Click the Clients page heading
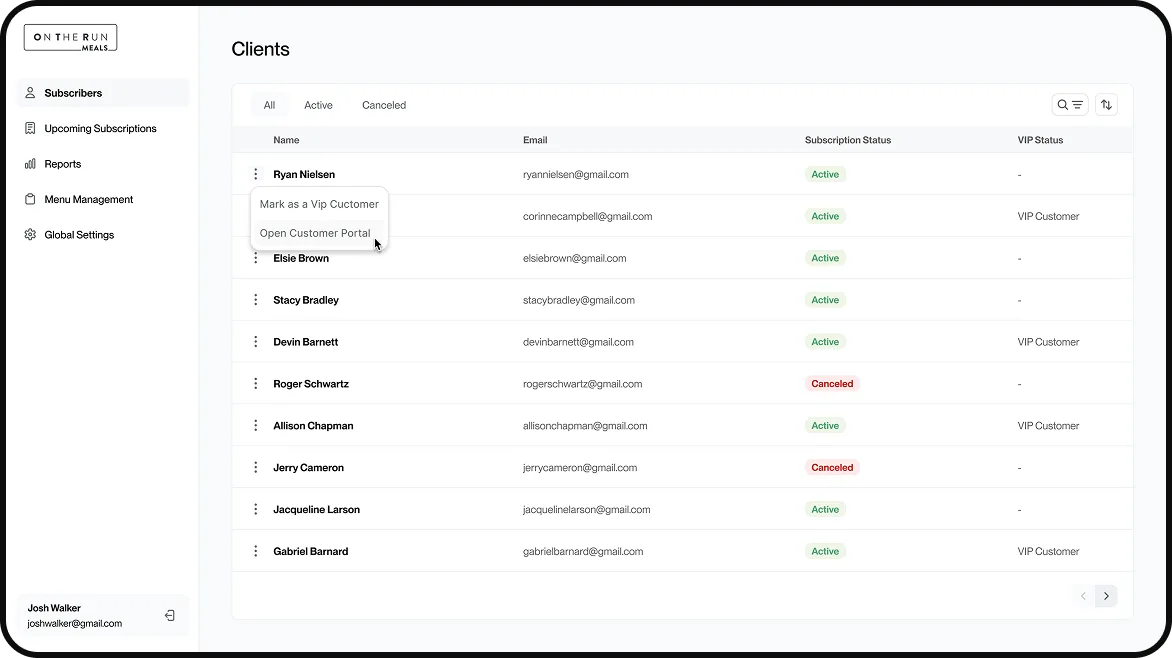This screenshot has height=658, width=1172. (x=260, y=49)
